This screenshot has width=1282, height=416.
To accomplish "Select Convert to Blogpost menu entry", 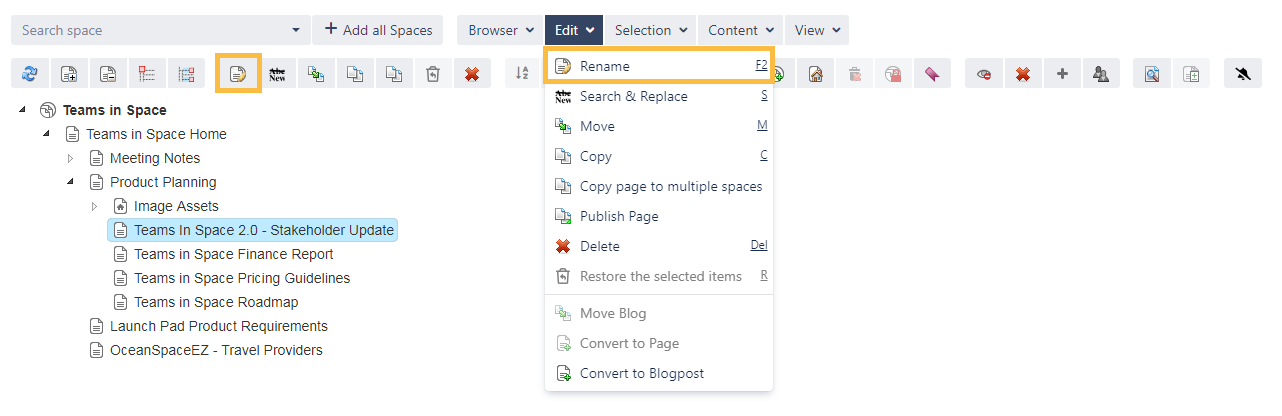I will point(641,373).
